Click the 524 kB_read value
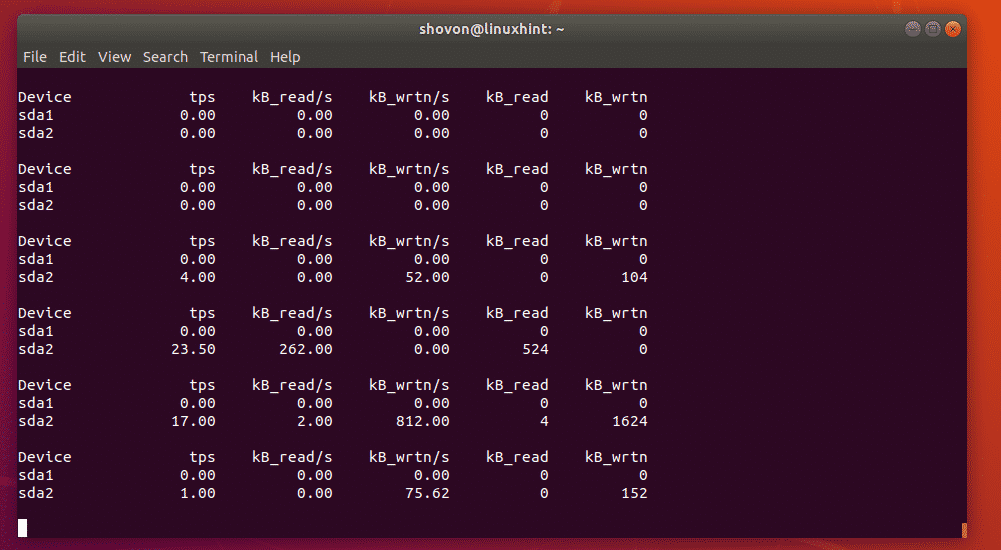 (535, 349)
